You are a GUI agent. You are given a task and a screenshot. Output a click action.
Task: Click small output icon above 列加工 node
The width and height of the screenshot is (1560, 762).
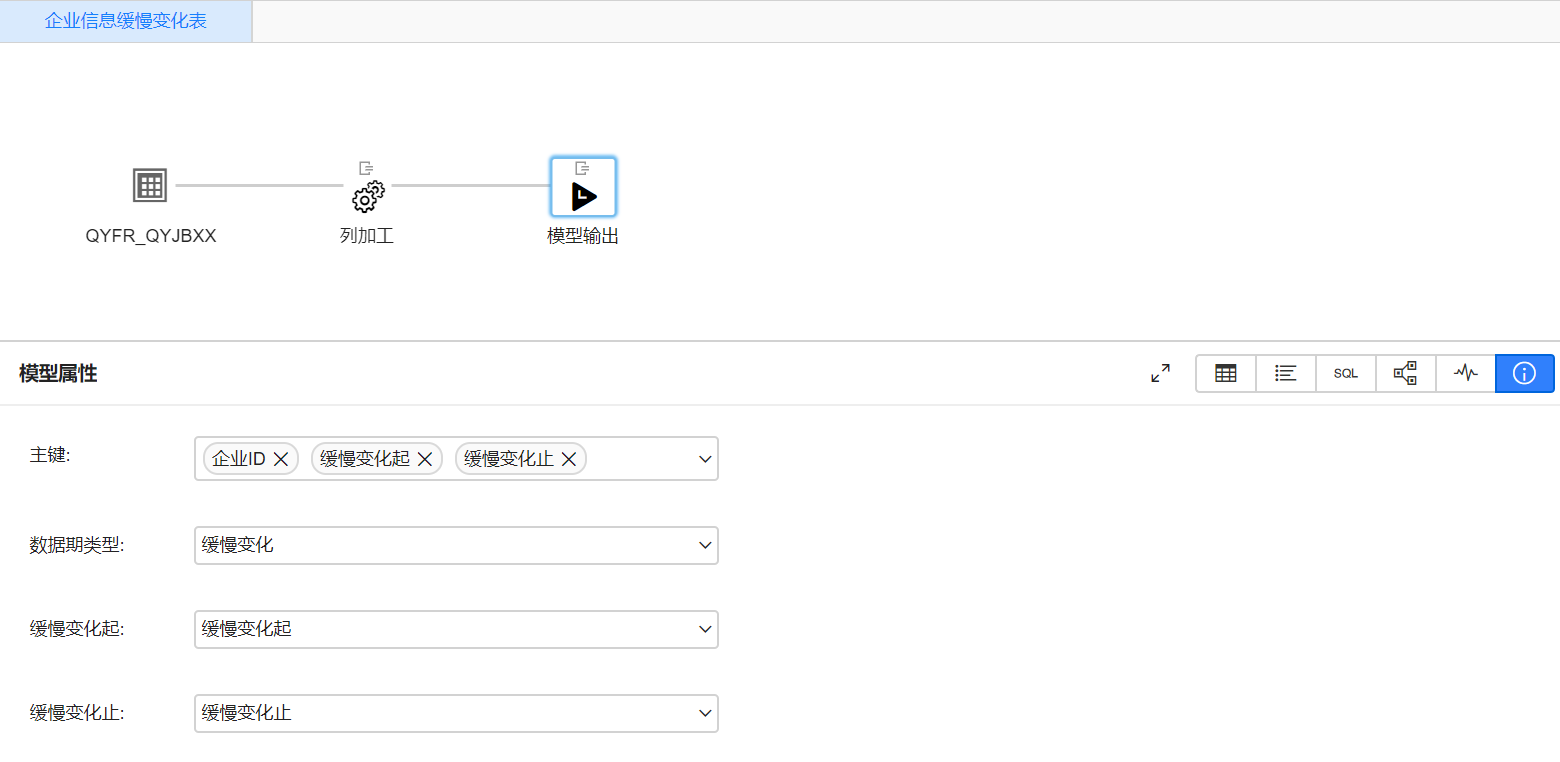click(x=367, y=168)
